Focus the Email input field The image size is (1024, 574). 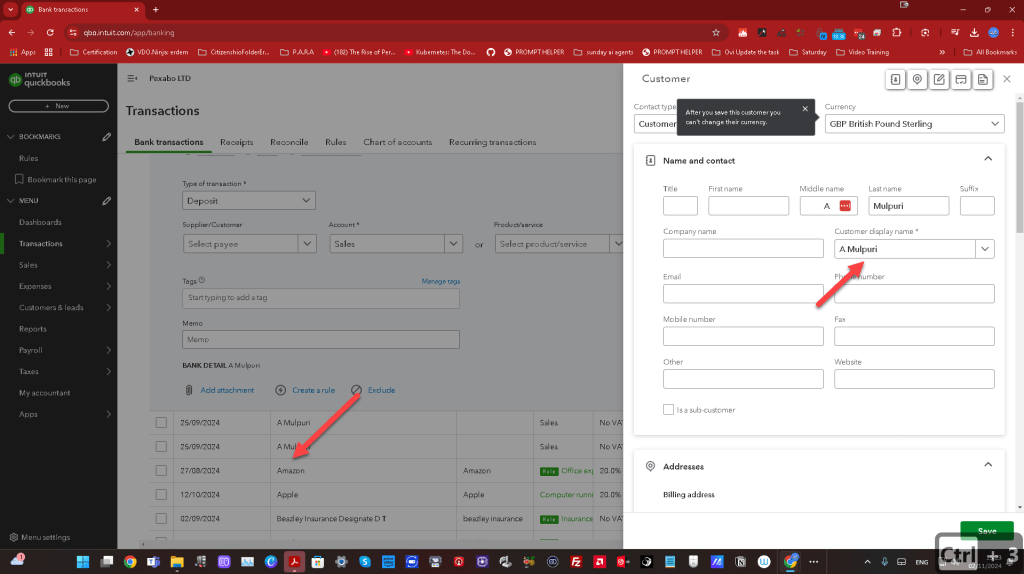(x=743, y=293)
